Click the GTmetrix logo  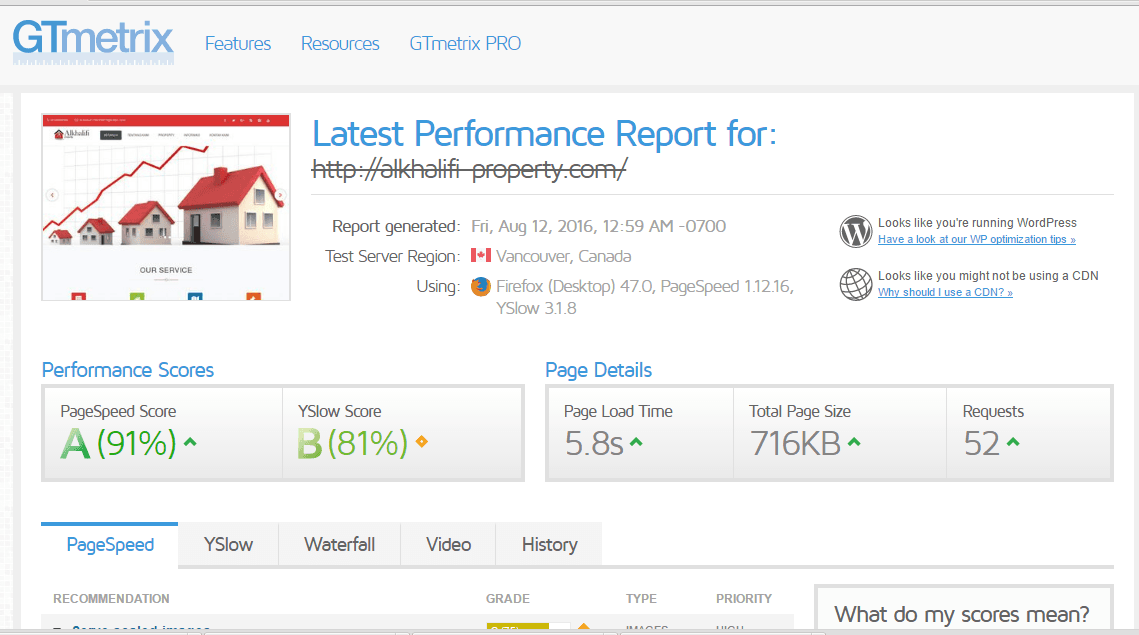pyautogui.click(x=93, y=42)
